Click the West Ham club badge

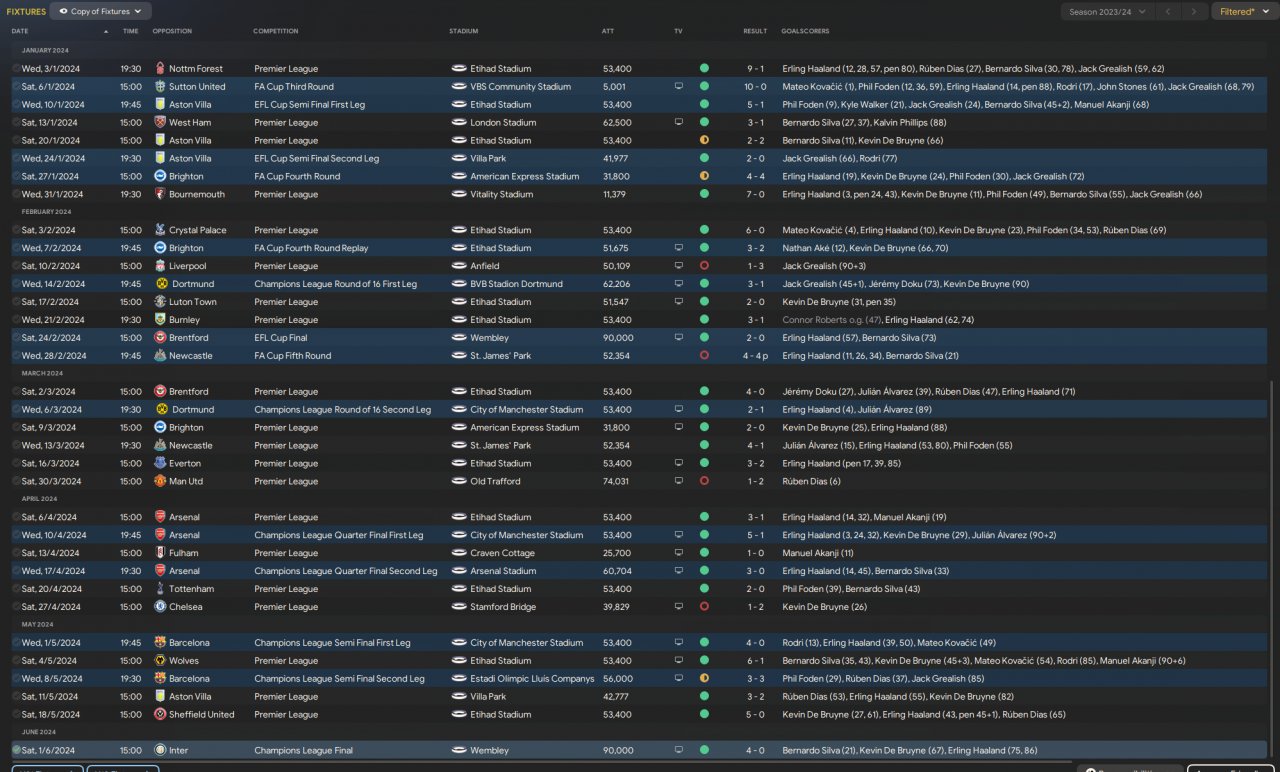pos(160,123)
